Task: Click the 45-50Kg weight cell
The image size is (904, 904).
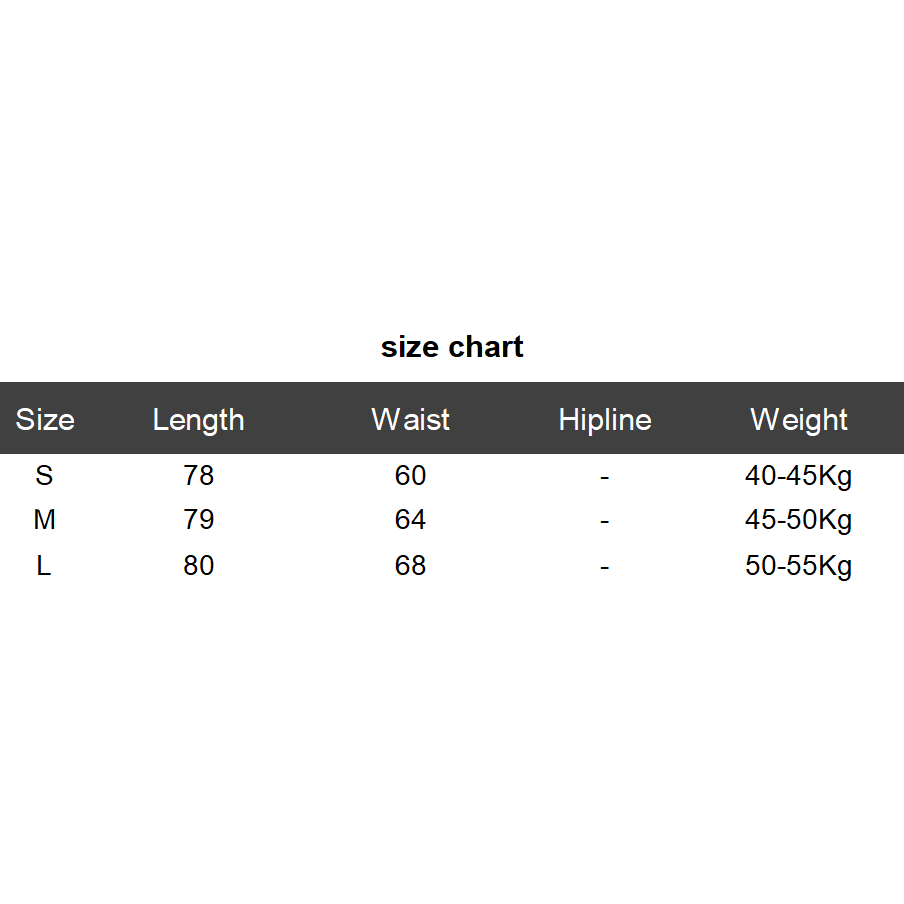Action: pos(798,521)
